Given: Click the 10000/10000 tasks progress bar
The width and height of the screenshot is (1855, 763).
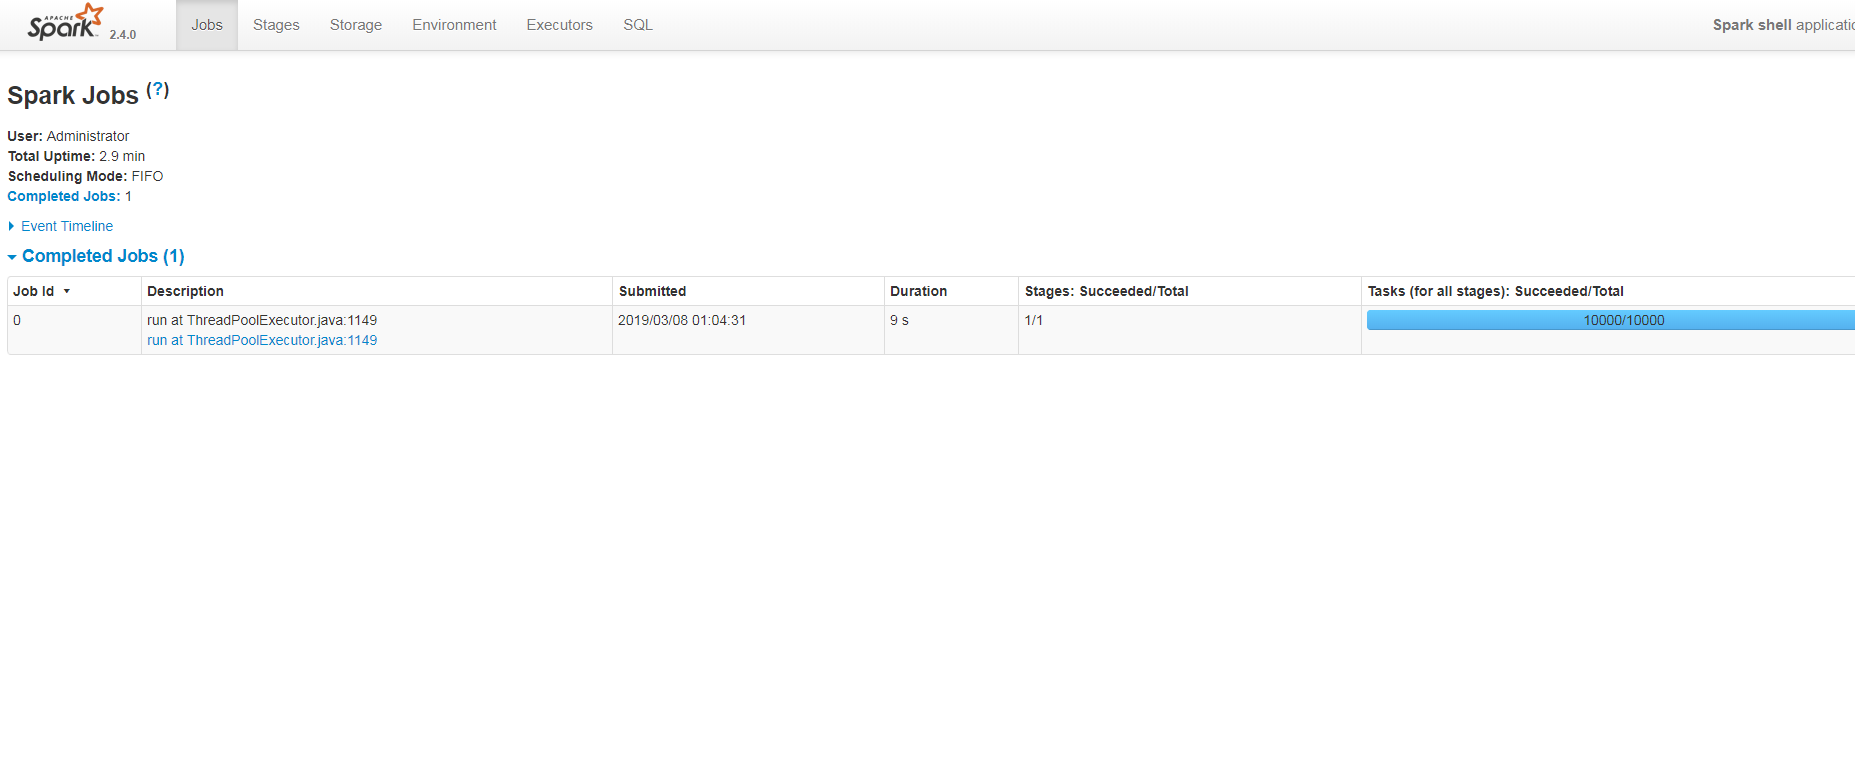Looking at the screenshot, I should click(1611, 320).
